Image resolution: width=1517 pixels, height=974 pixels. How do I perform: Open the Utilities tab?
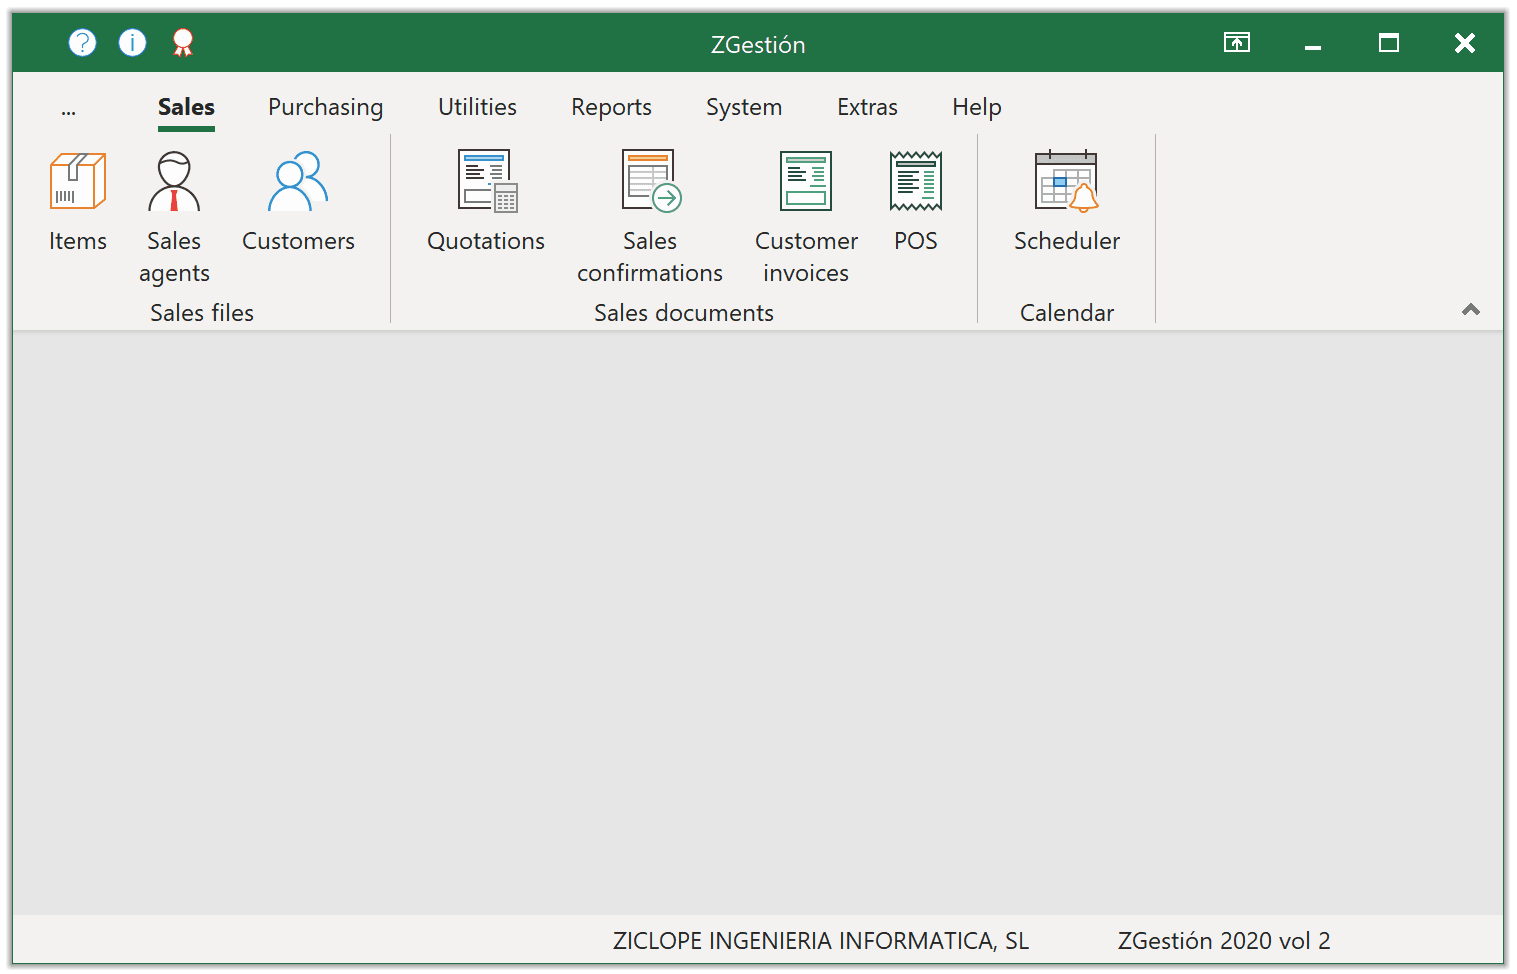[x=477, y=108]
